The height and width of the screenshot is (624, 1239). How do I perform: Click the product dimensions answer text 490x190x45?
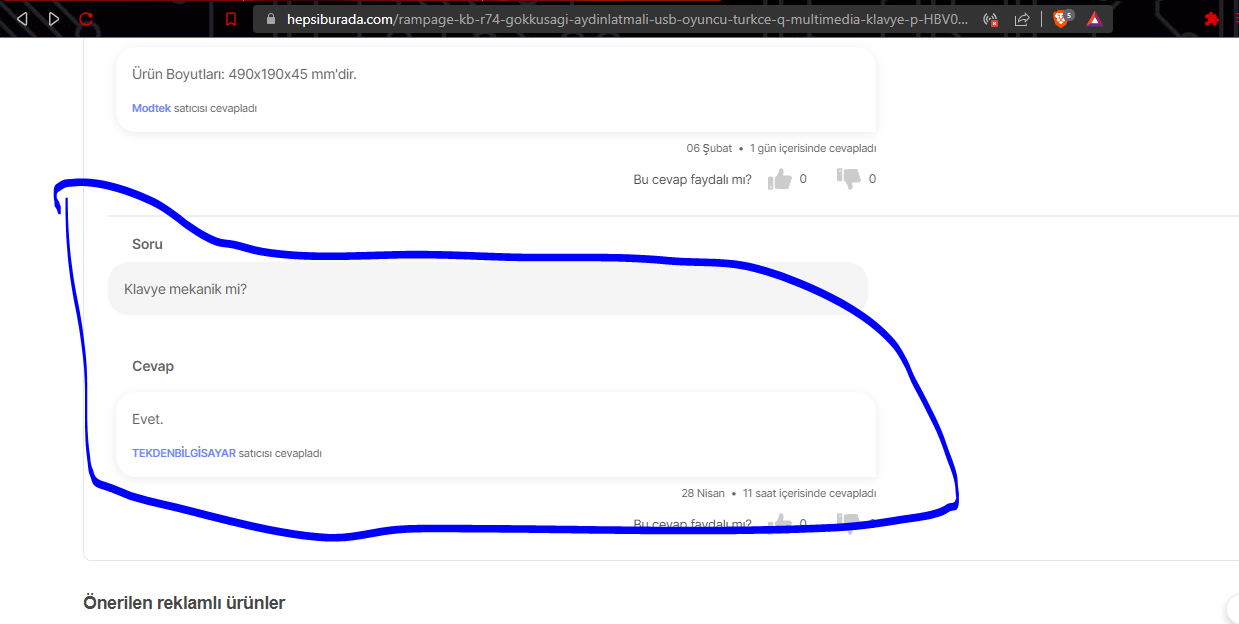click(244, 74)
